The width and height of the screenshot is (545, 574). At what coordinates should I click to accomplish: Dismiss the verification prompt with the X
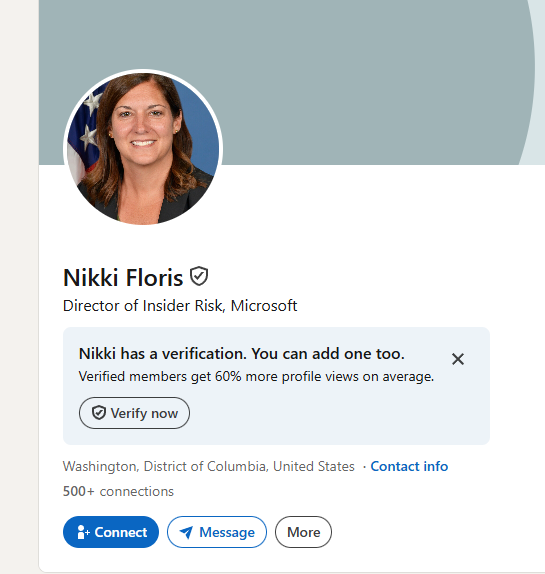click(458, 359)
